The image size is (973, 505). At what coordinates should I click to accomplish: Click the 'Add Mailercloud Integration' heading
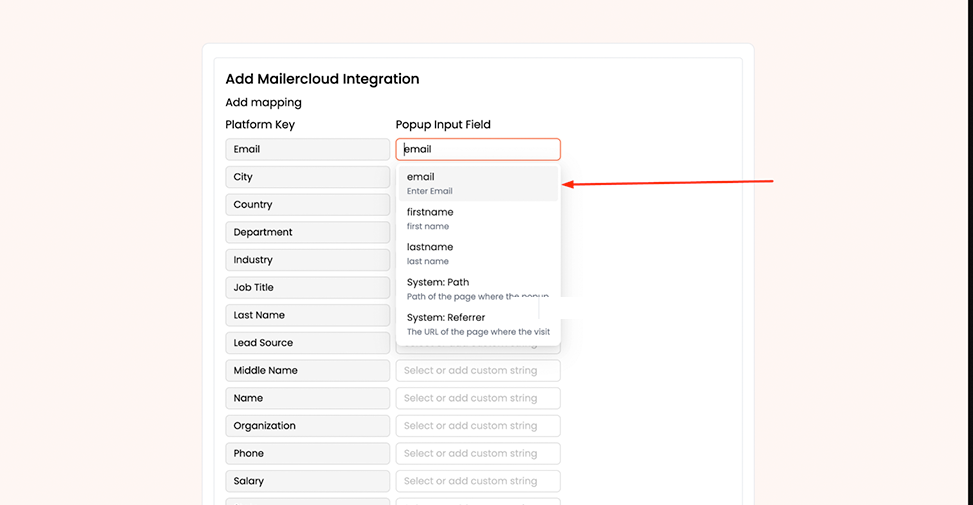322,79
